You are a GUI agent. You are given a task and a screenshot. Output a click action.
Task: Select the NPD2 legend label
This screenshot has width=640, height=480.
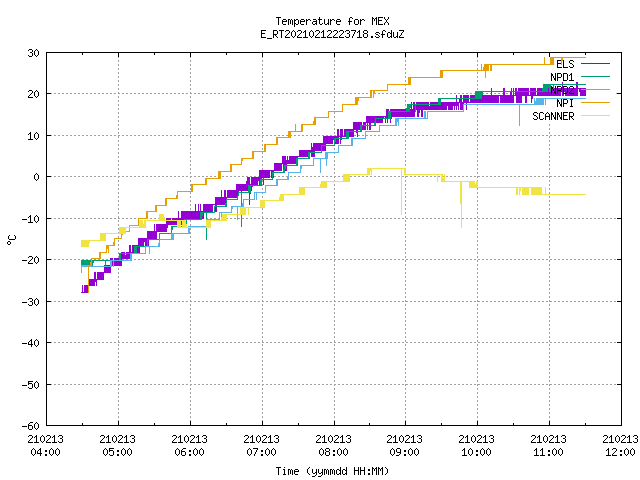tap(562, 90)
